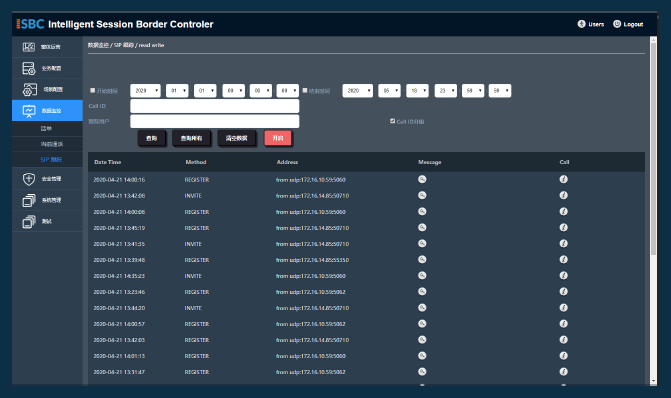Enable the end time checkbox
This screenshot has height=398, width=671.
pyautogui.click(x=305, y=90)
